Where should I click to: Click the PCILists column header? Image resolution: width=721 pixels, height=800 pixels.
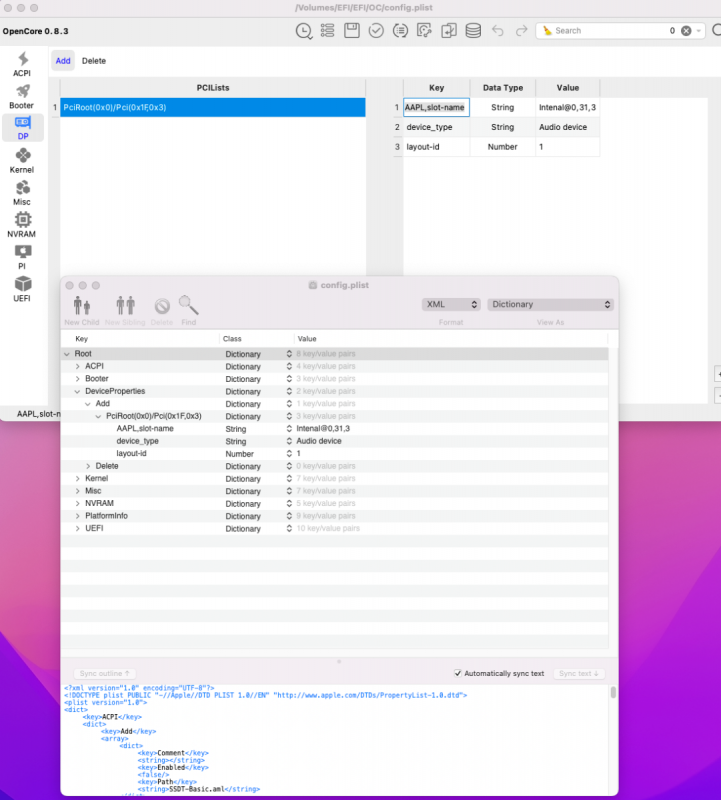point(213,88)
